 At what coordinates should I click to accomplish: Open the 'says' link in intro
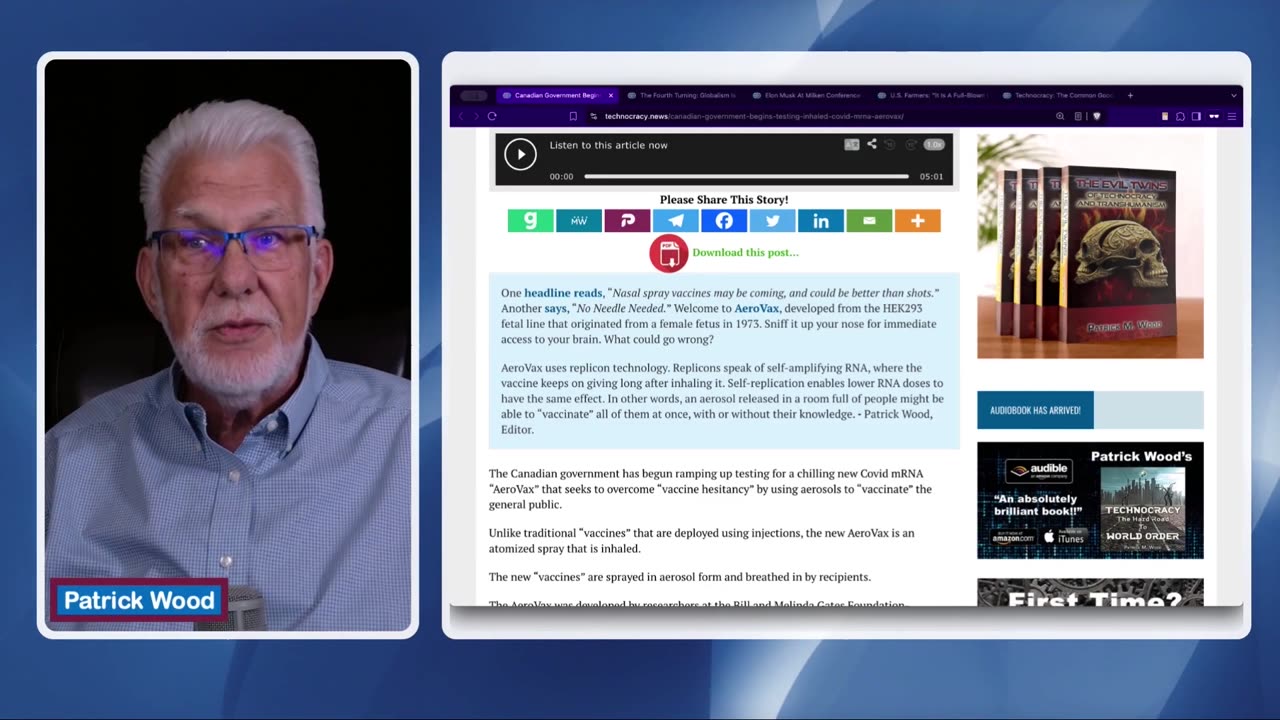coord(555,309)
